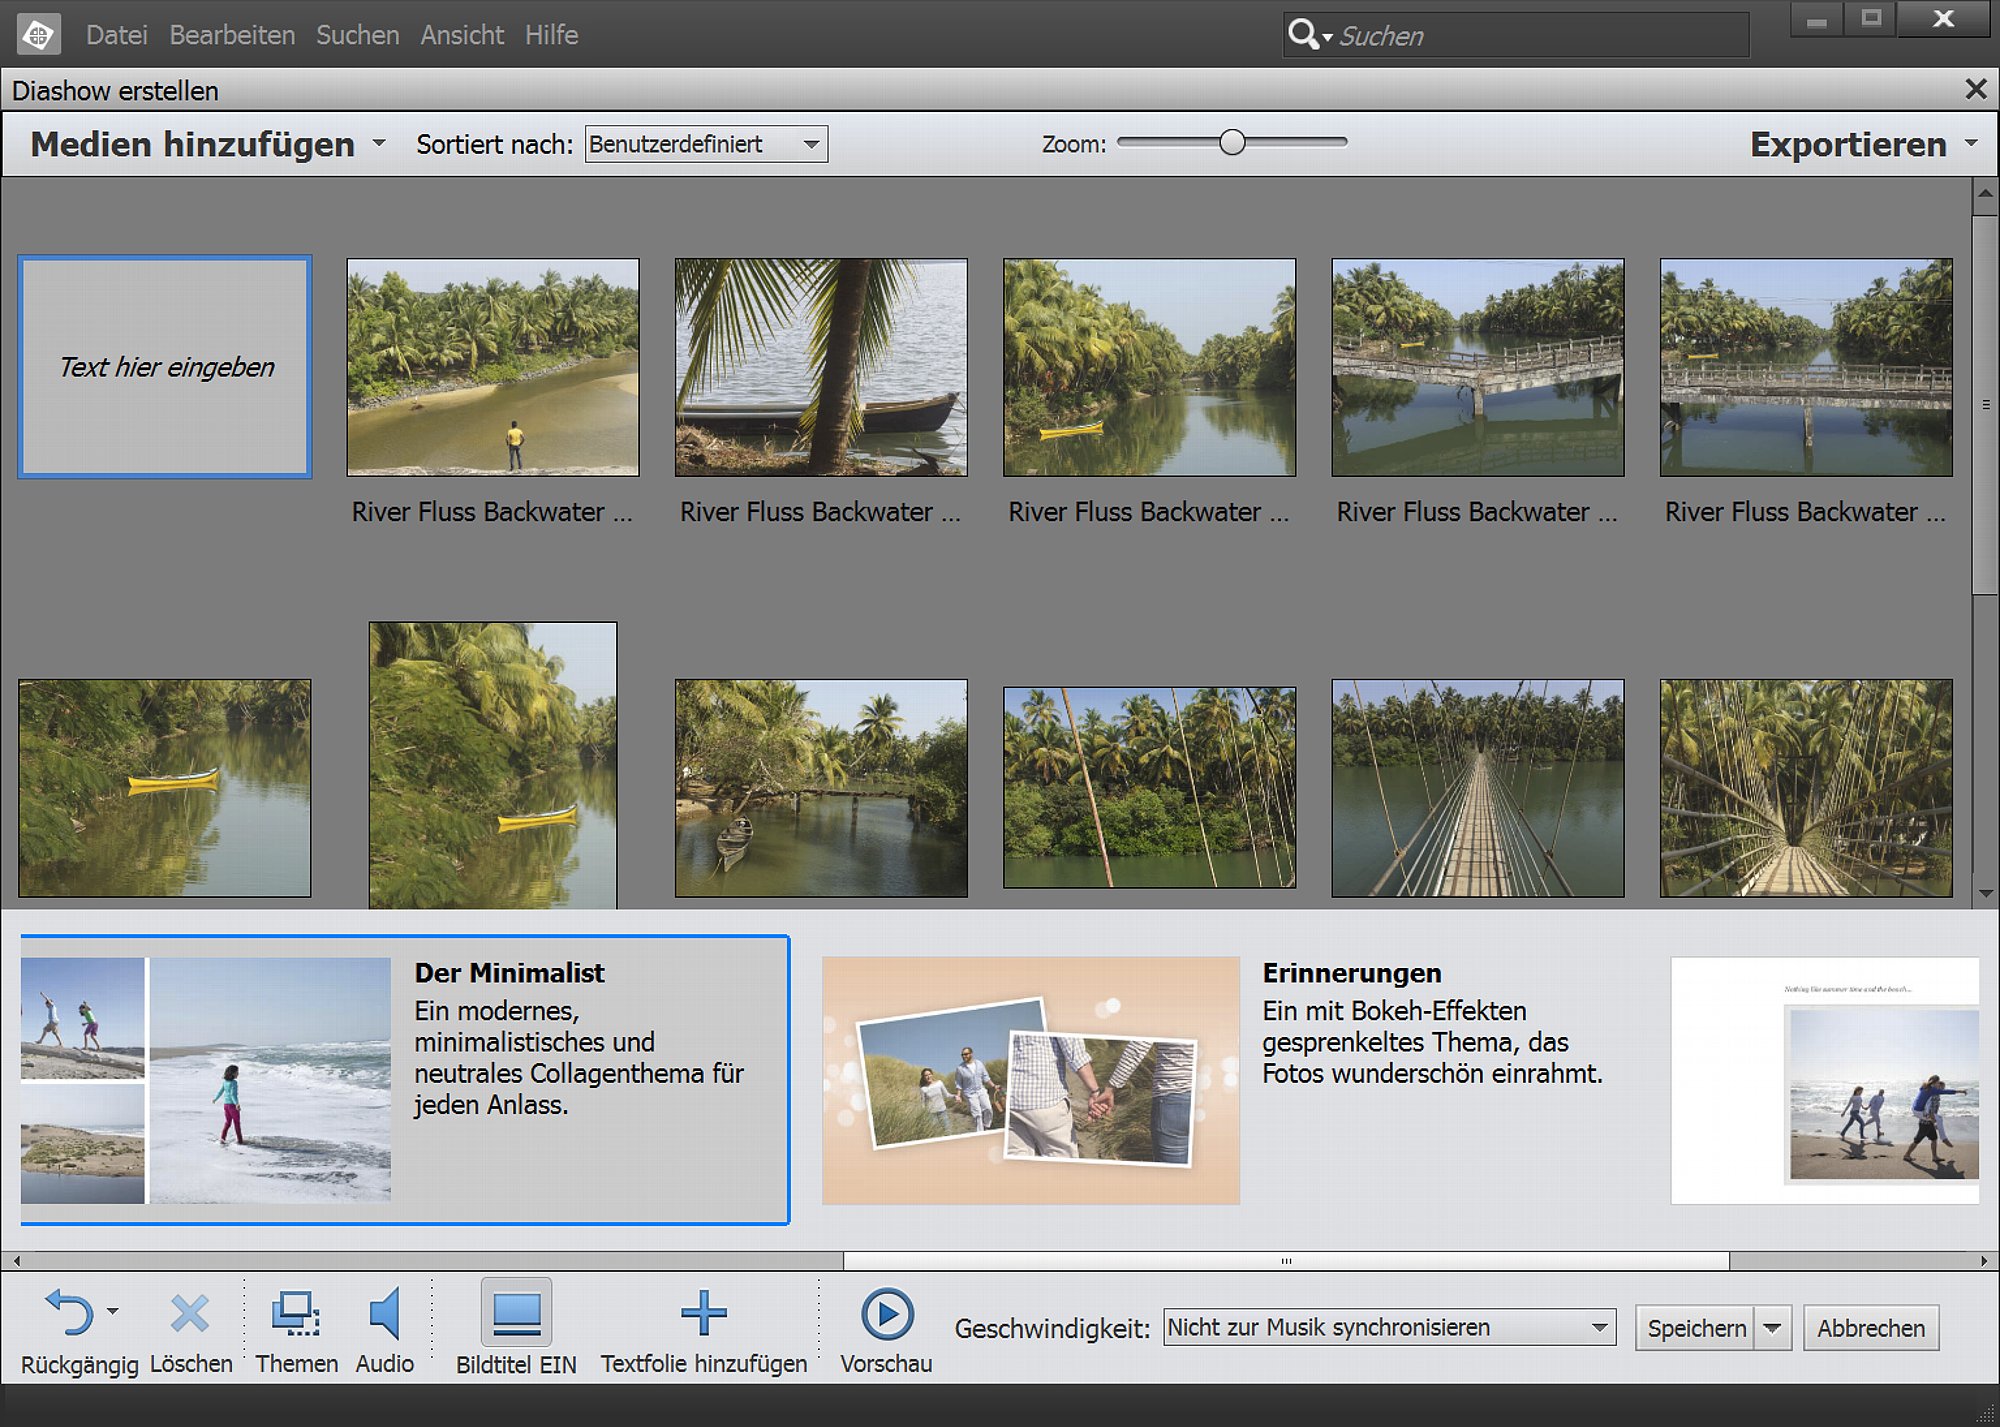Viewport: 2000px width, 1427px height.
Task: Click the Exportieren button
Action: (1848, 144)
